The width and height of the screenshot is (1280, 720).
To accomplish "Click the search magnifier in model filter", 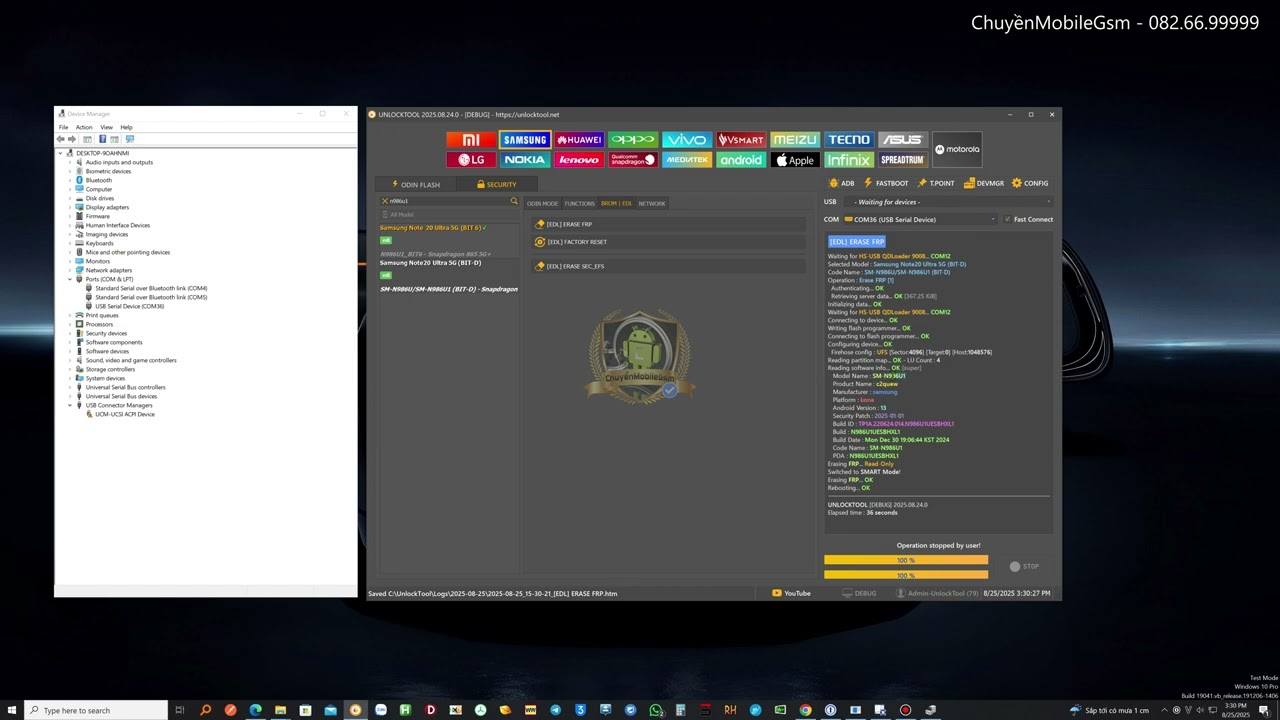I will 515,201.
